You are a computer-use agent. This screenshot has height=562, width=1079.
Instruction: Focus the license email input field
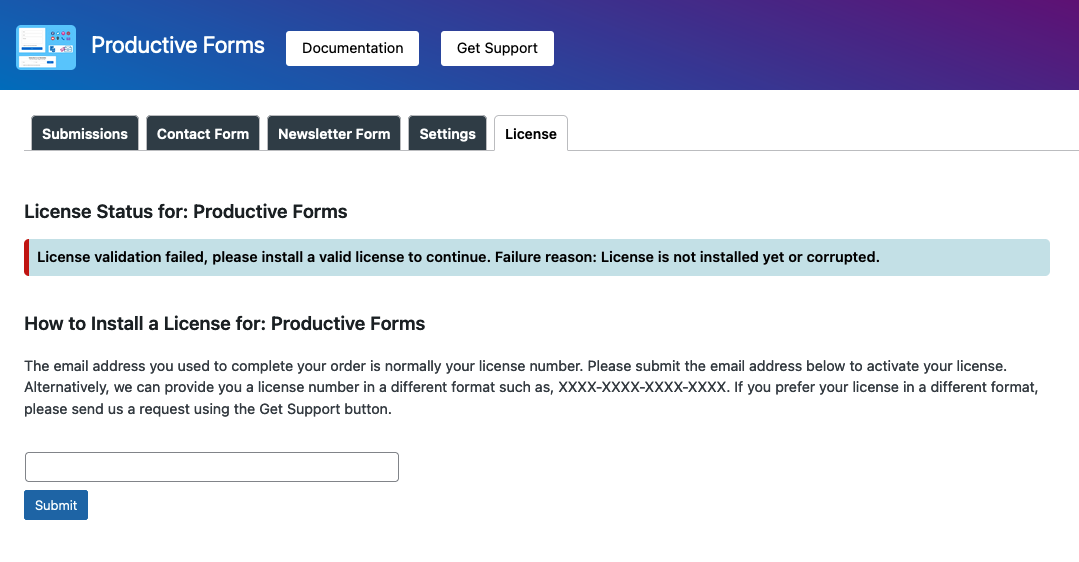tap(212, 467)
